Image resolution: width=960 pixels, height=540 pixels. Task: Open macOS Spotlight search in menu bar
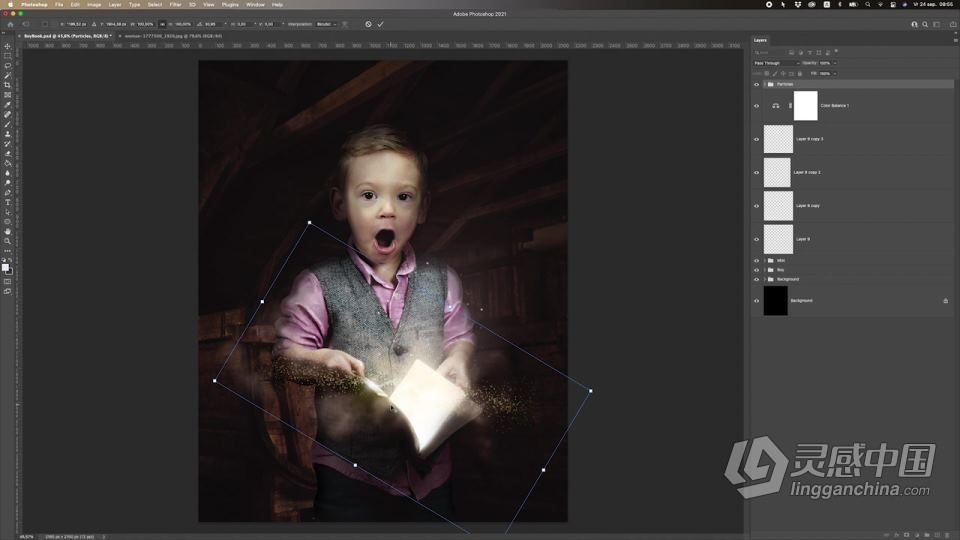[x=868, y=4]
